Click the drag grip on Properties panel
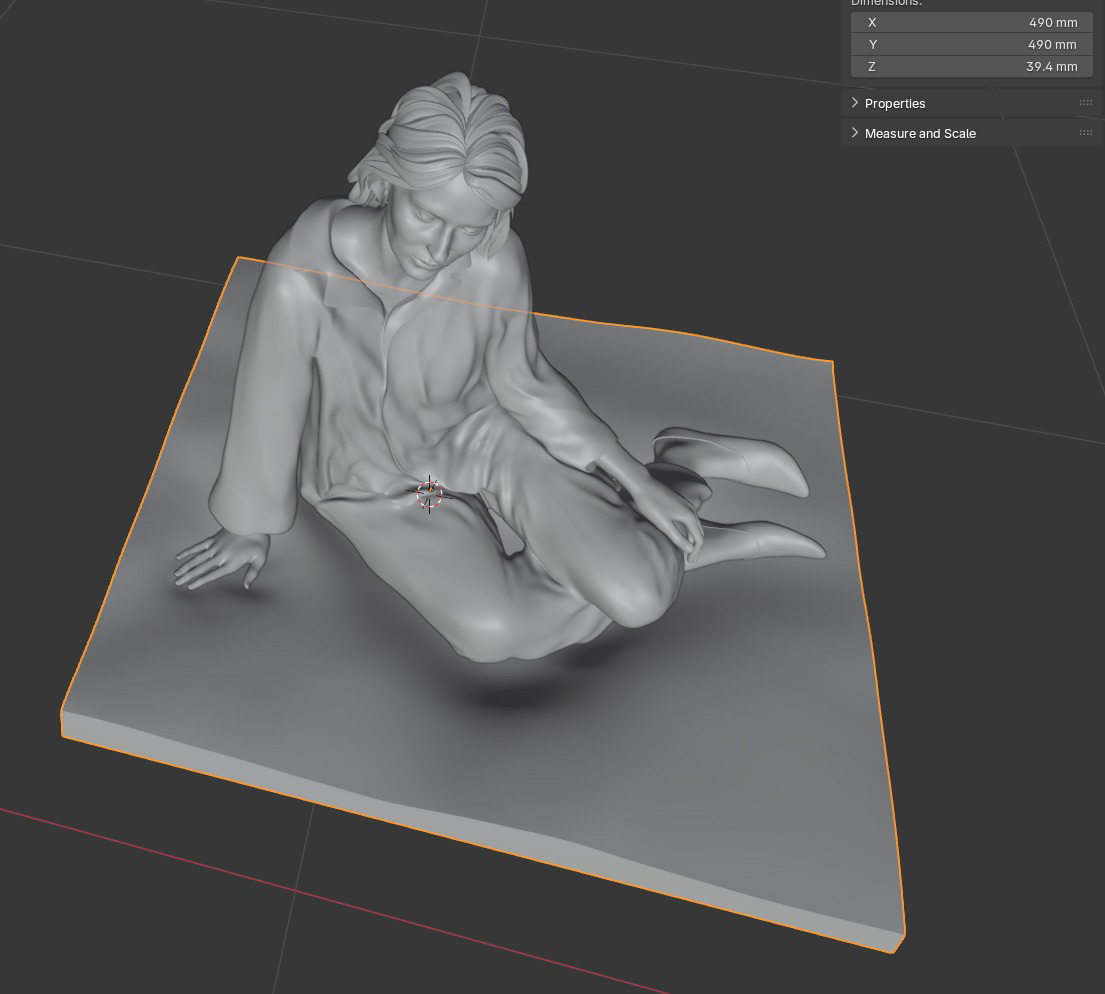 point(1085,103)
